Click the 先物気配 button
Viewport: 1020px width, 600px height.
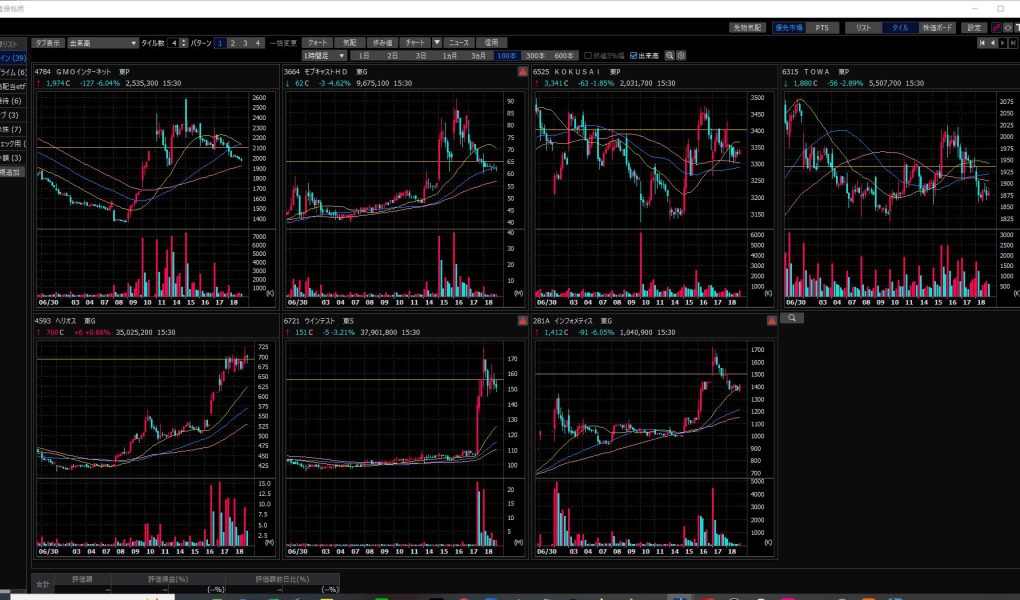(746, 28)
